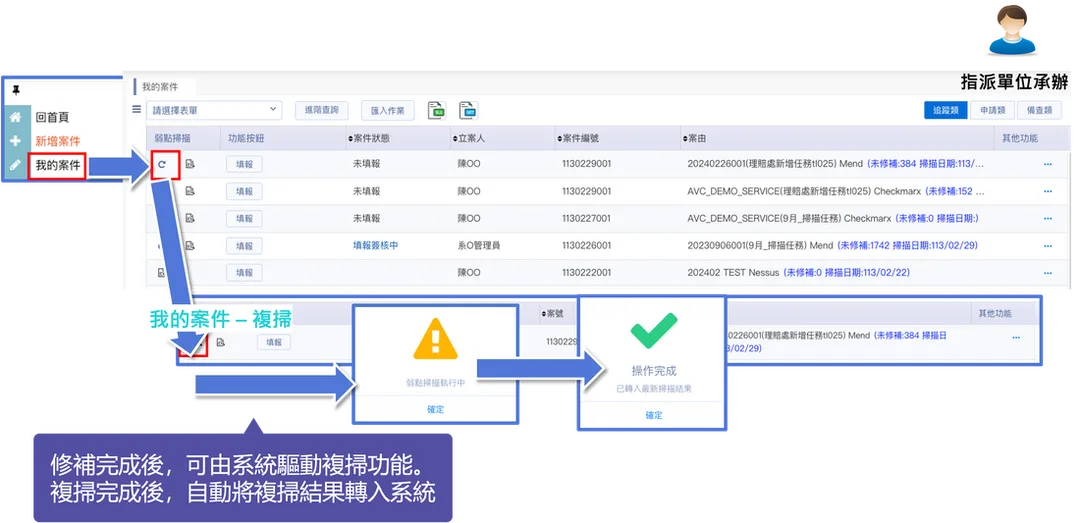Screen dimensions: 1080x523
Task: Open document icon in 20240226001 Mend row
Action: [x=190, y=164]
